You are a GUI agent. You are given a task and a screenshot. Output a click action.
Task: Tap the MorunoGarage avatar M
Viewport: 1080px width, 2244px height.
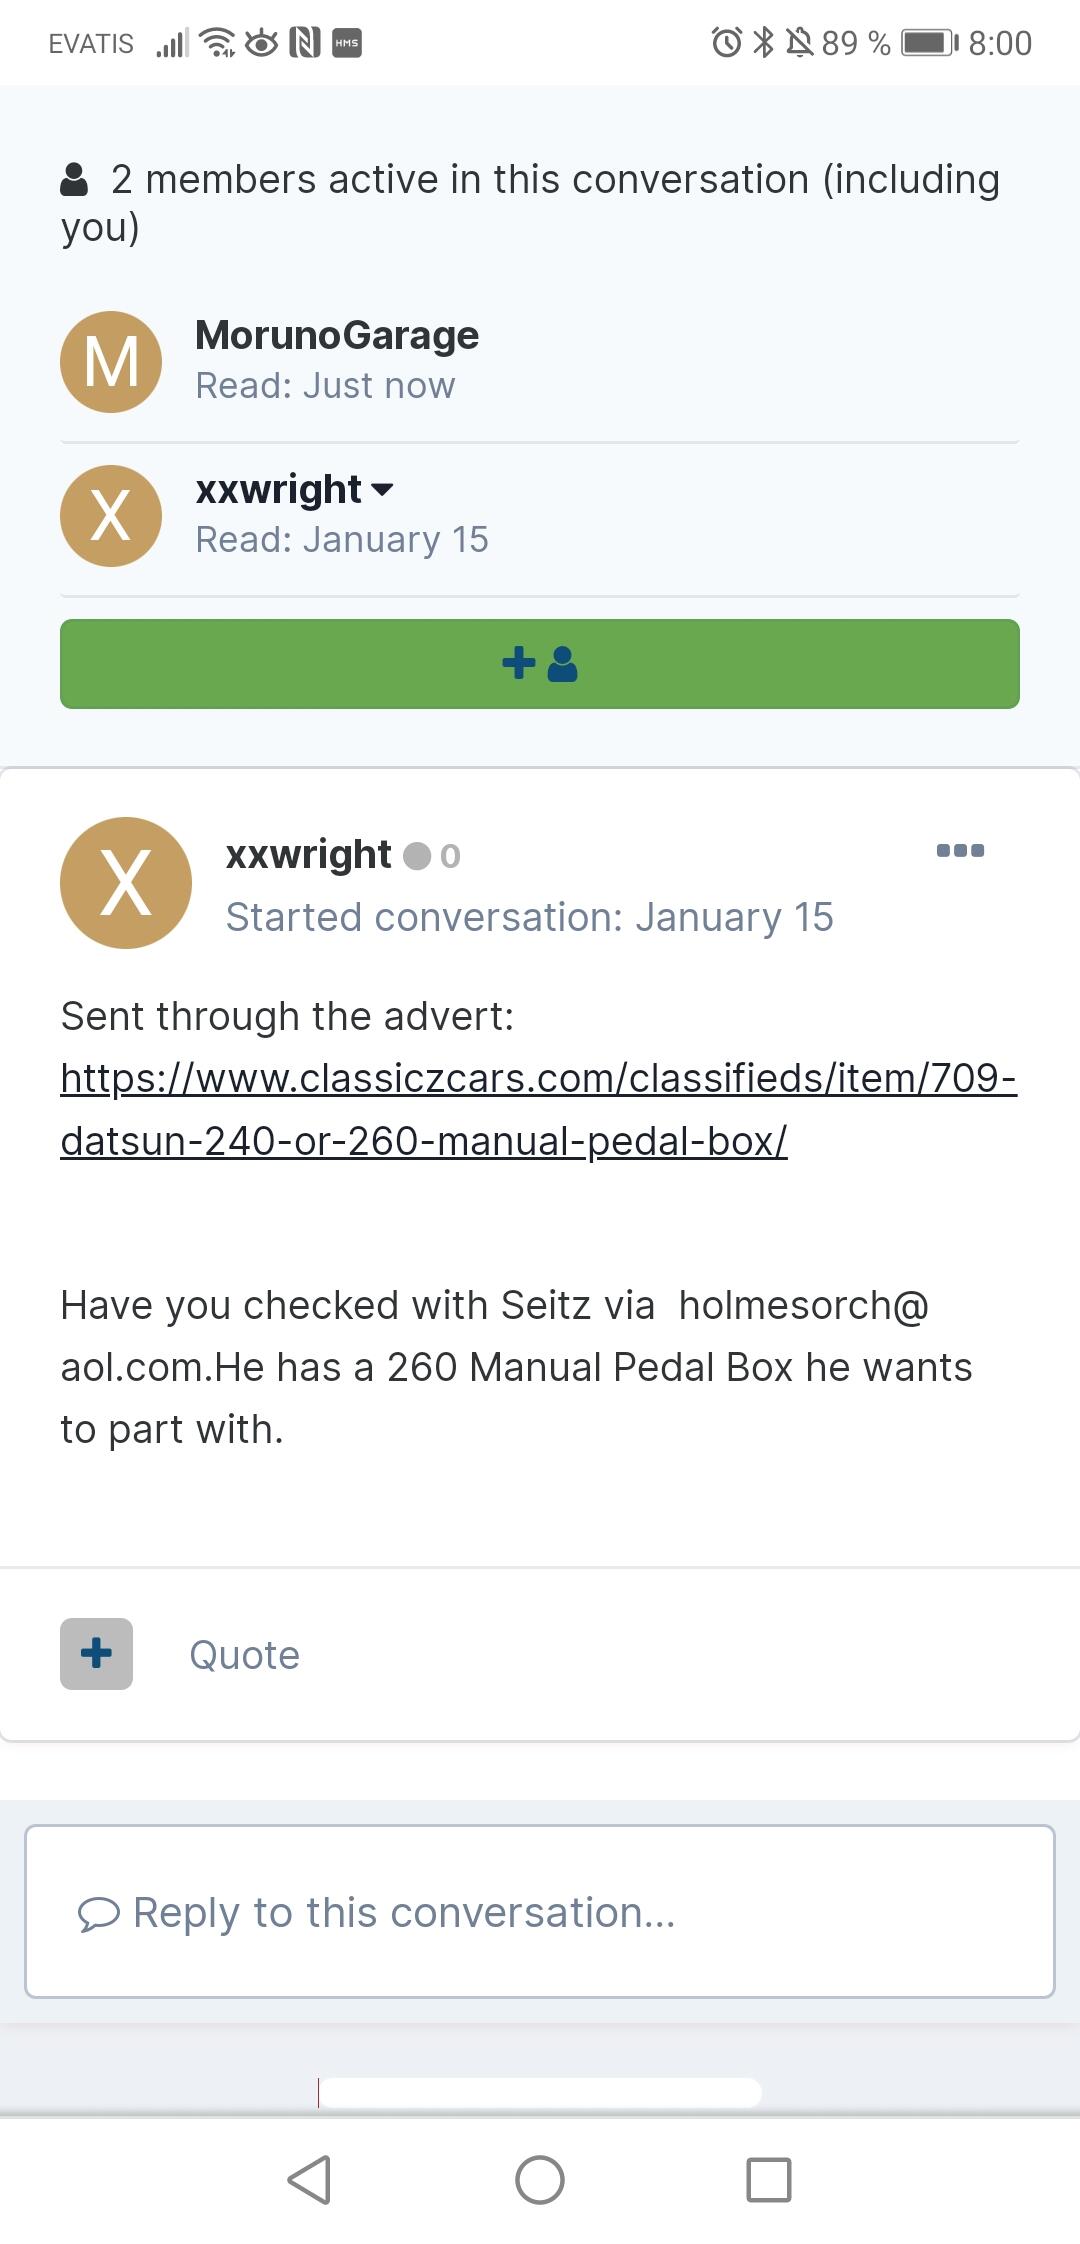111,361
